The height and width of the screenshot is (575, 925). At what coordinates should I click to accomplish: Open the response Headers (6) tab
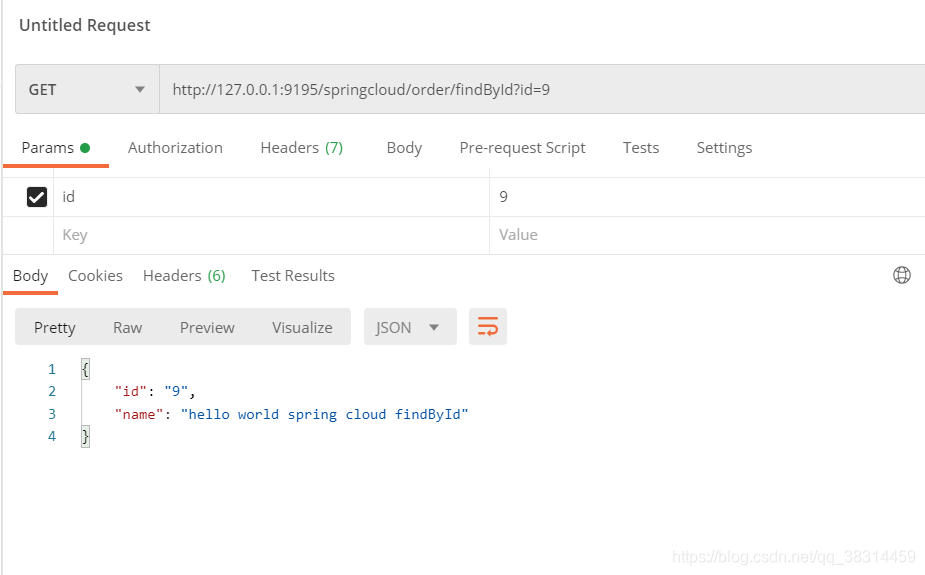pyautogui.click(x=184, y=275)
